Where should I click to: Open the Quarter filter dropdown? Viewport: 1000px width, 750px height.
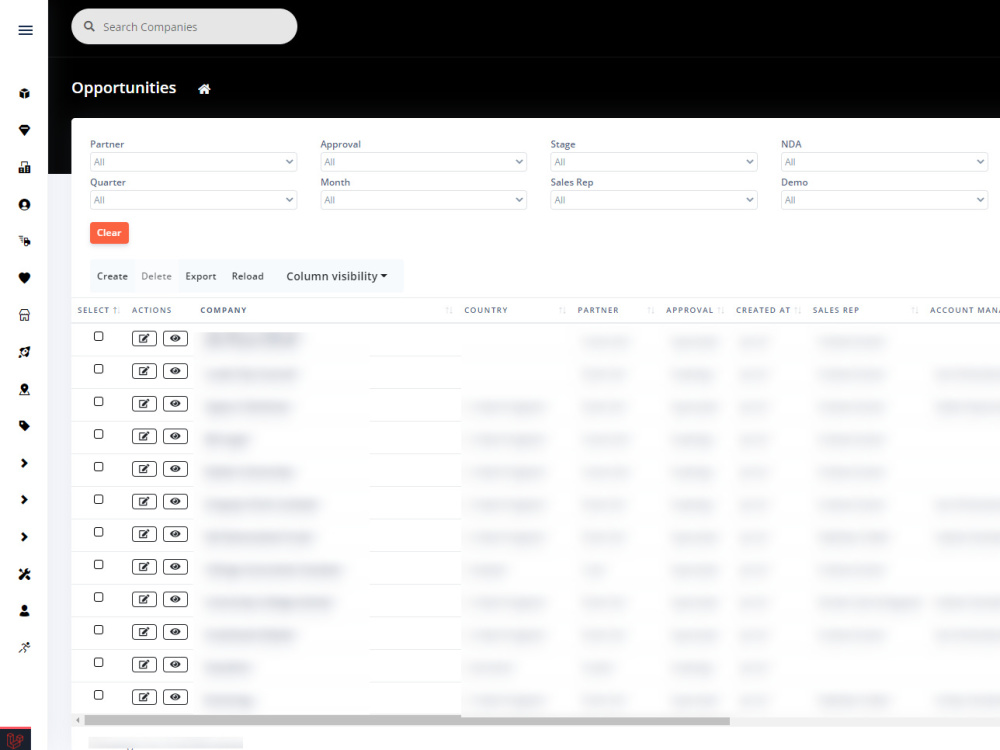(193, 200)
